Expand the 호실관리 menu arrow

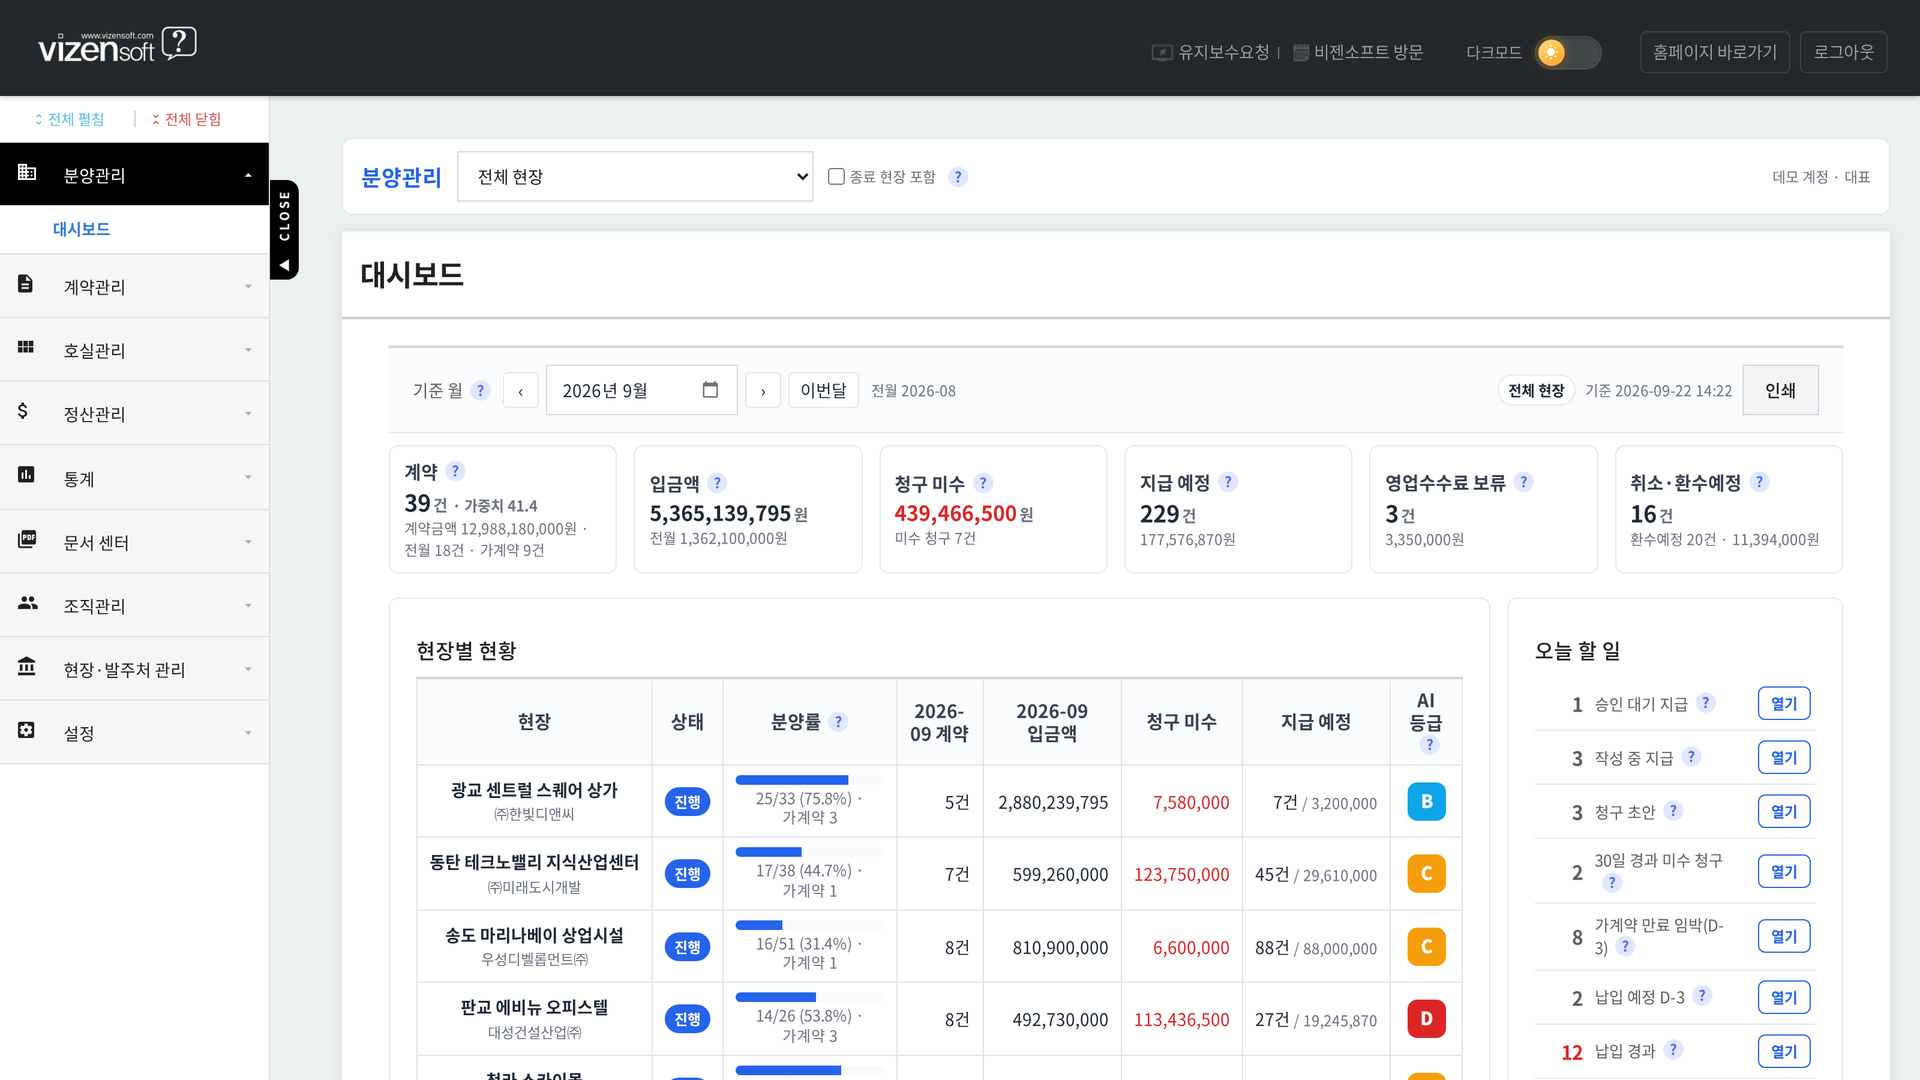click(248, 350)
